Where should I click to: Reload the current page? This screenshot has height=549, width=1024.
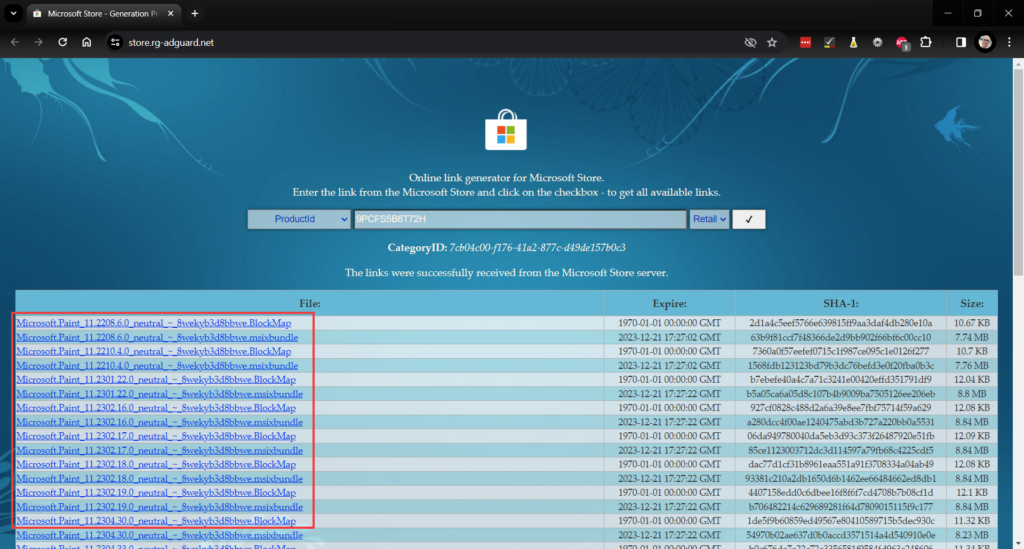pyautogui.click(x=63, y=42)
